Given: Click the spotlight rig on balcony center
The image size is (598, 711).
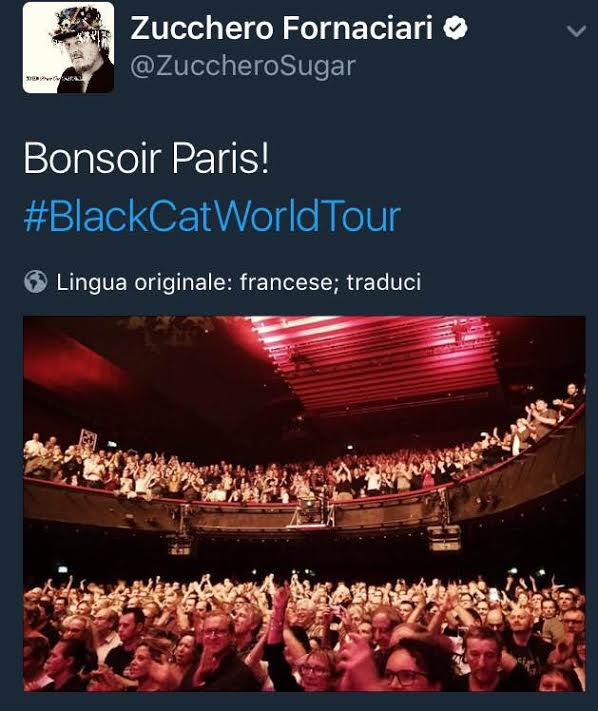Looking at the screenshot, I should 313,509.
